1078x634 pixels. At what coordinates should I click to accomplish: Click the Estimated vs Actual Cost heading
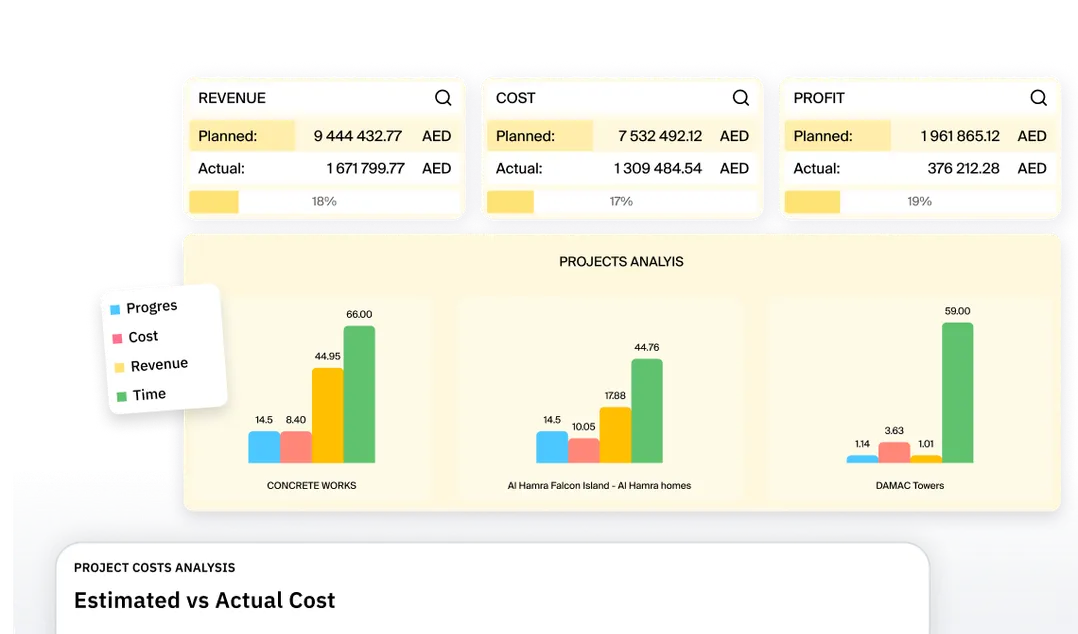tap(204, 600)
